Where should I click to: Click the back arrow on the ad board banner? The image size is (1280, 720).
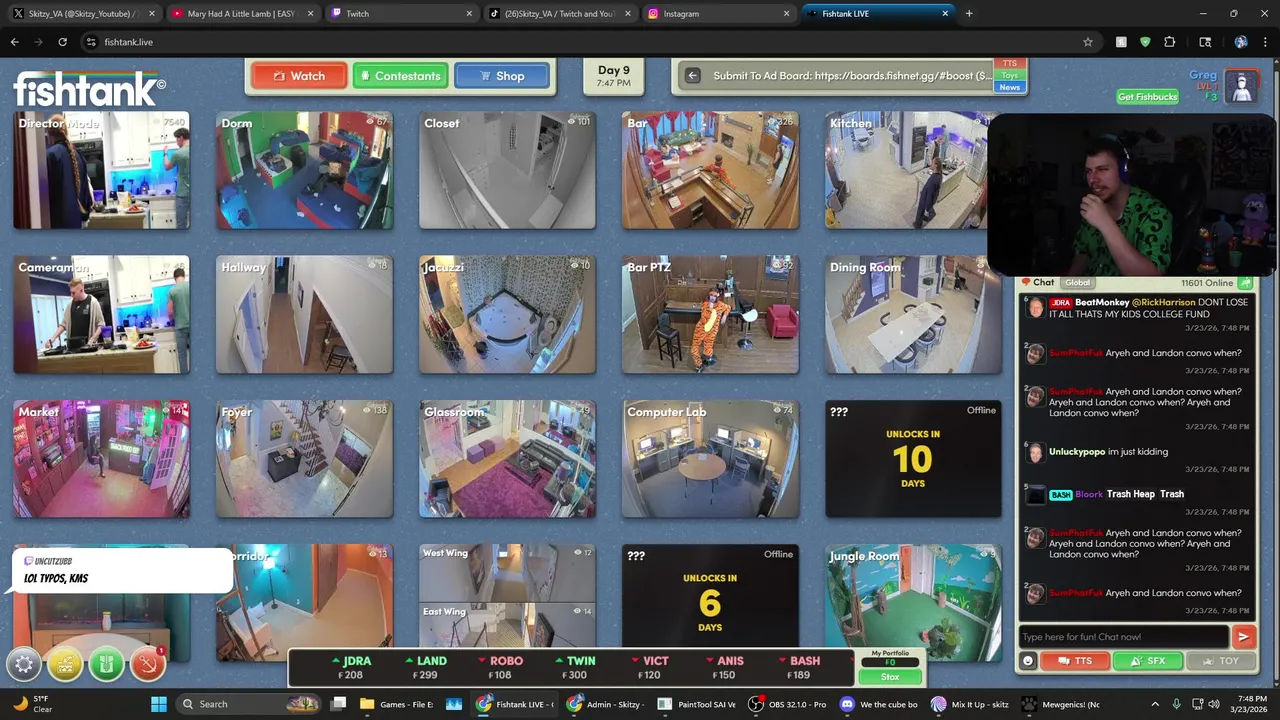[x=692, y=75]
